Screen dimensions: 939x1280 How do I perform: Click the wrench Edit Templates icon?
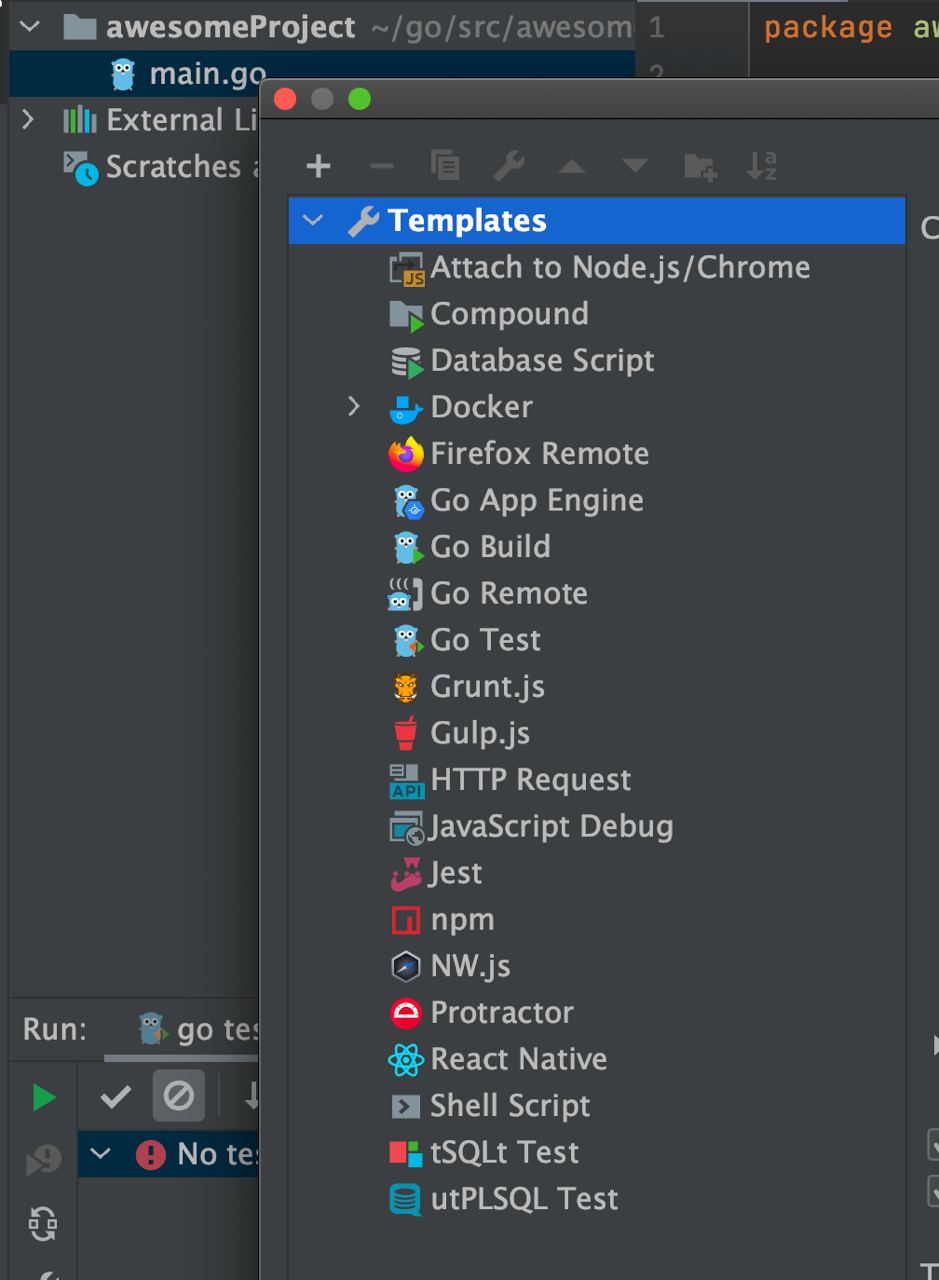509,166
